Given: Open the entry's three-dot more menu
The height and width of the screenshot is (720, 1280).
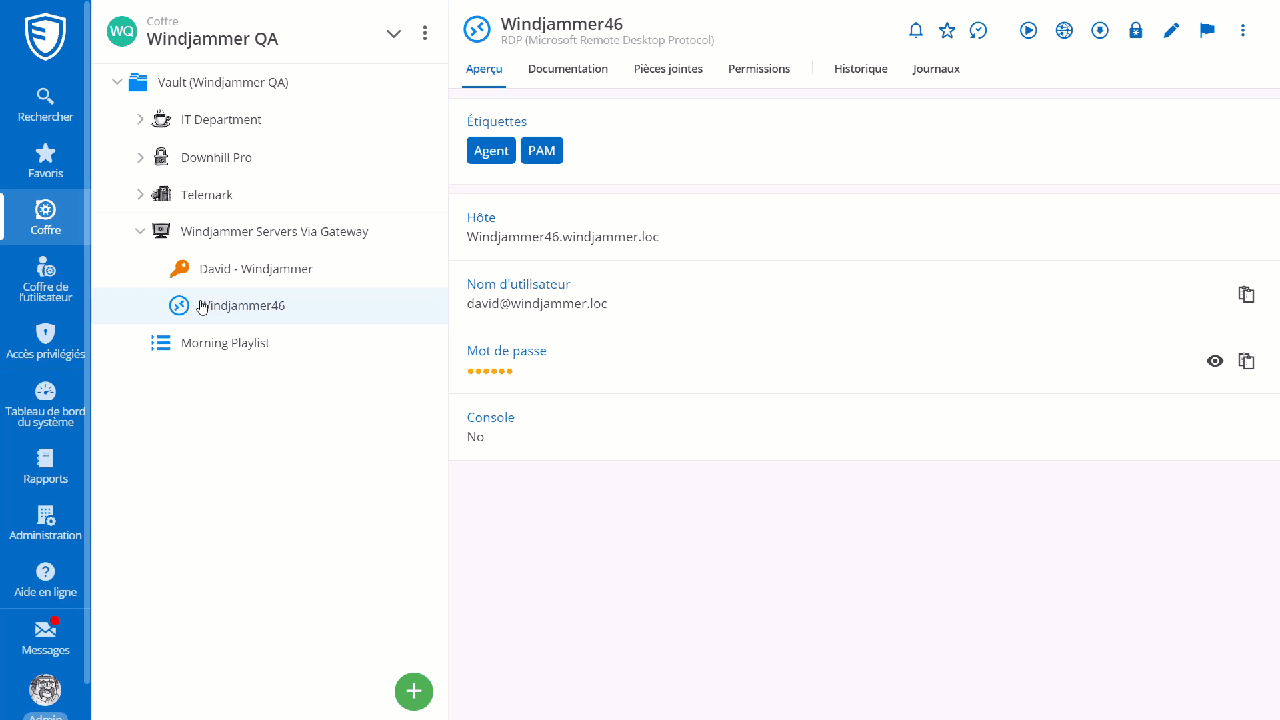Looking at the screenshot, I should (x=1243, y=31).
